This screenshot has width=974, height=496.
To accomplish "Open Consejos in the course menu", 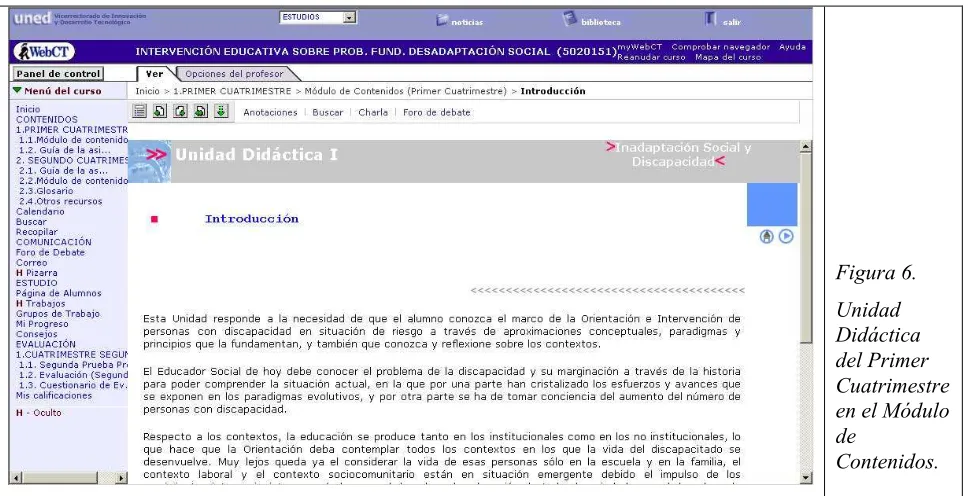I will pyautogui.click(x=37, y=334).
